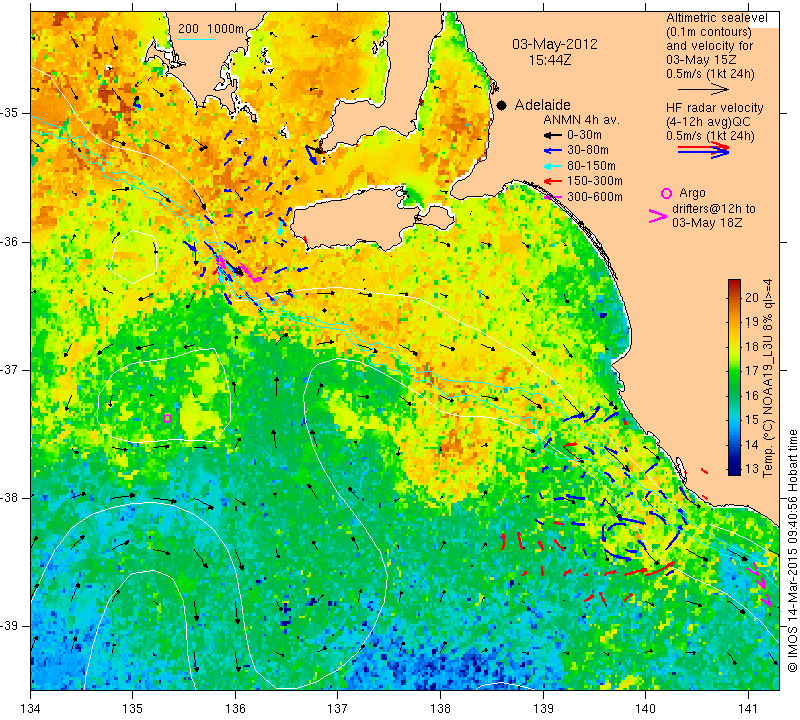The height and width of the screenshot is (720, 800).
Task: Click the Adelaide label text
Action: click(542, 105)
